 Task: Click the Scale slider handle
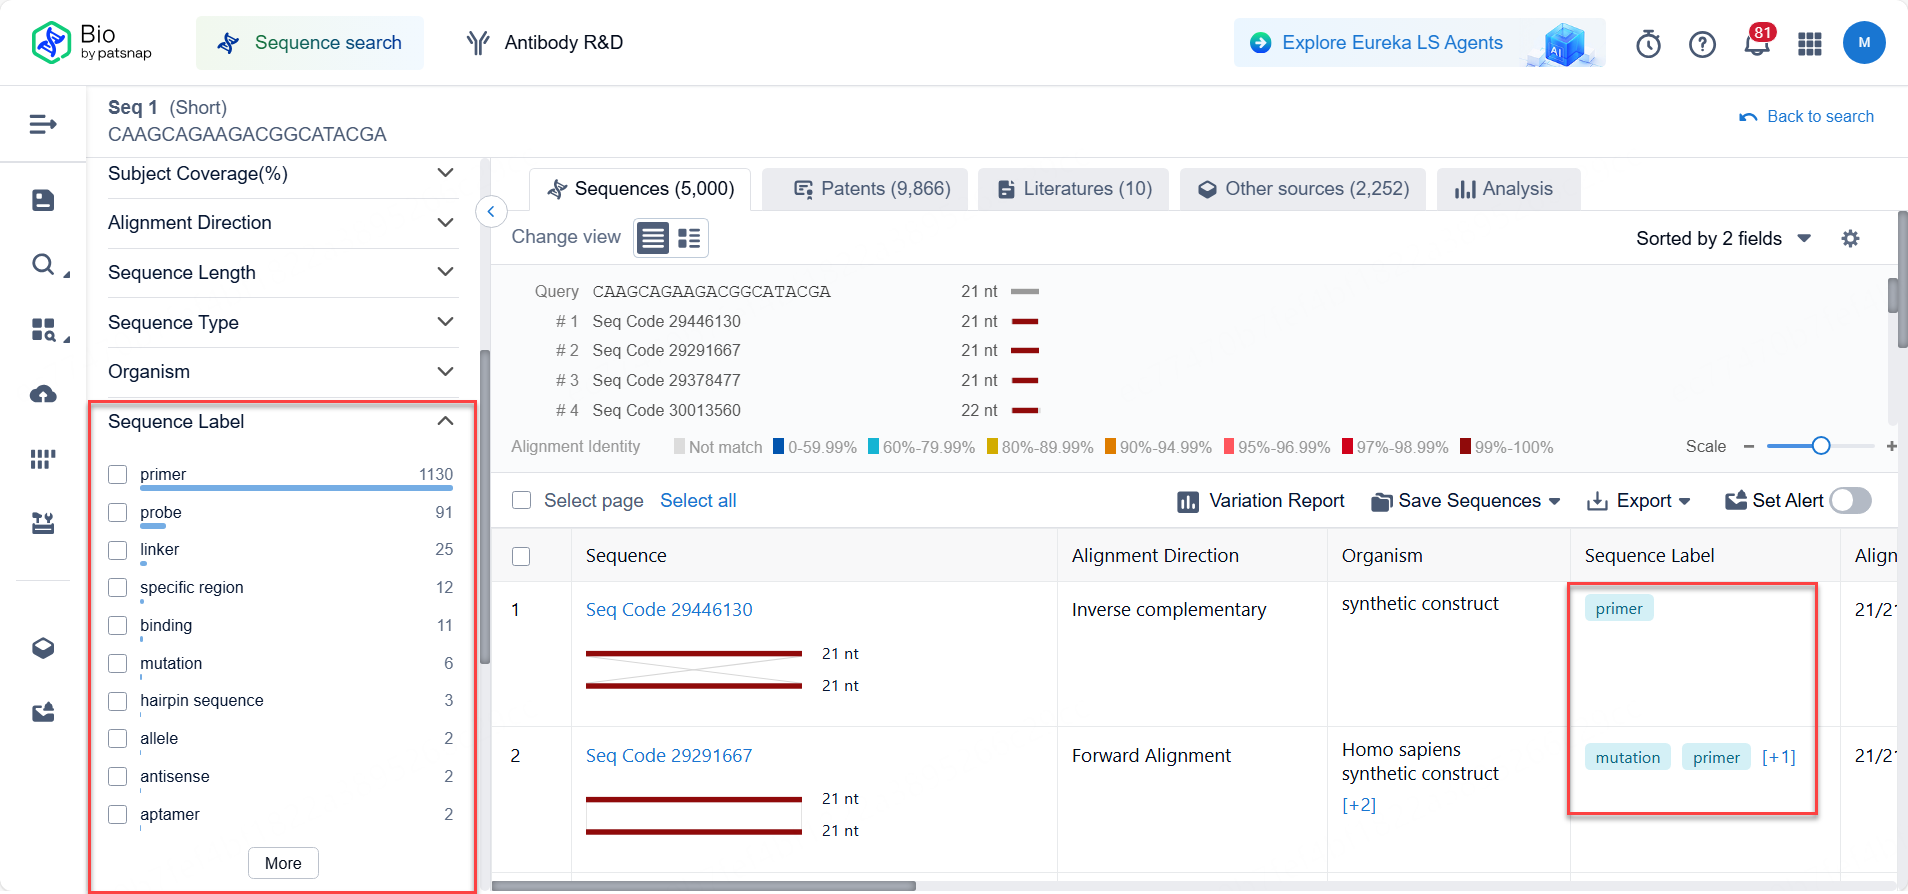1821,446
